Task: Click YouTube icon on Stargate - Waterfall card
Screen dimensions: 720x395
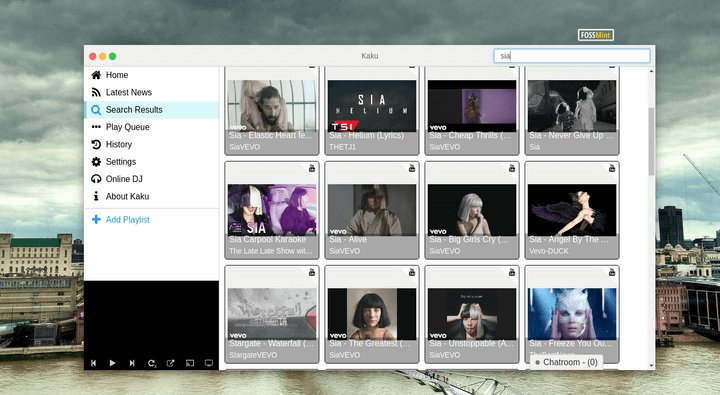Action: (x=312, y=272)
